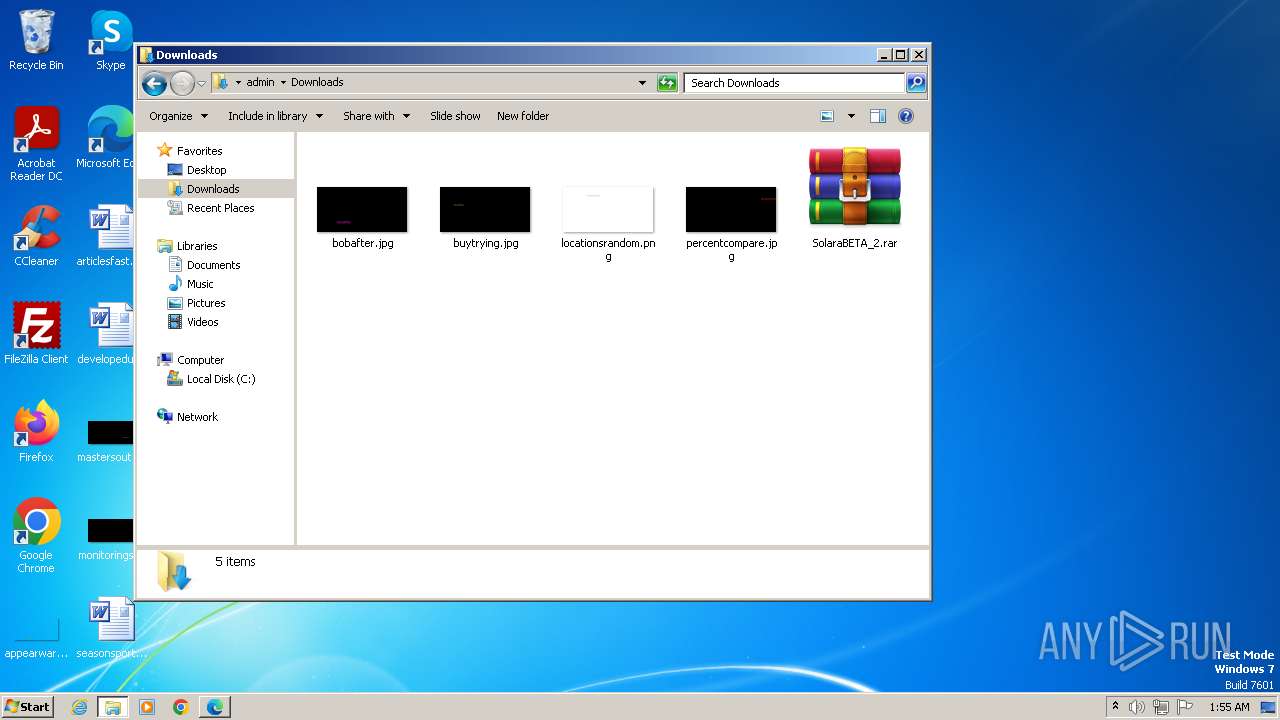Open the Share with menu

[x=376, y=116]
